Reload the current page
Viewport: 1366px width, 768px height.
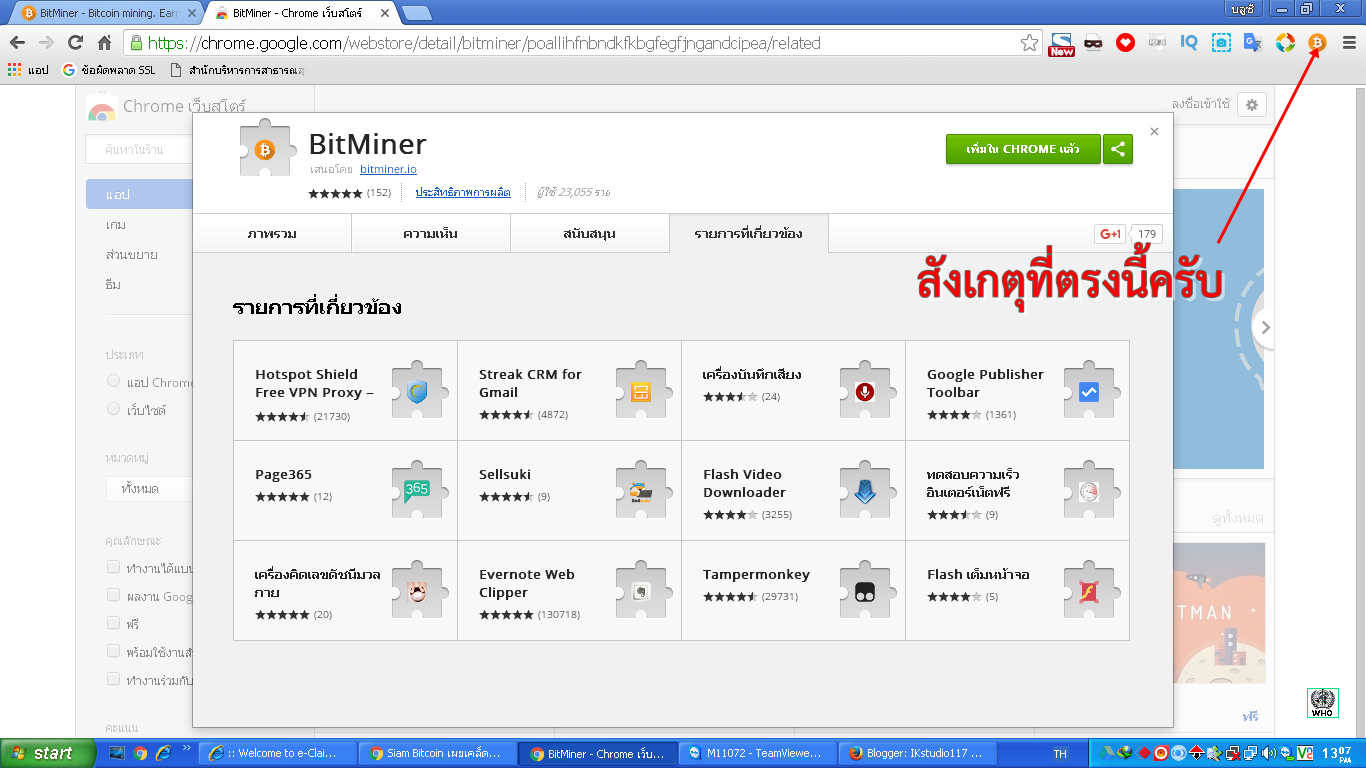point(75,43)
